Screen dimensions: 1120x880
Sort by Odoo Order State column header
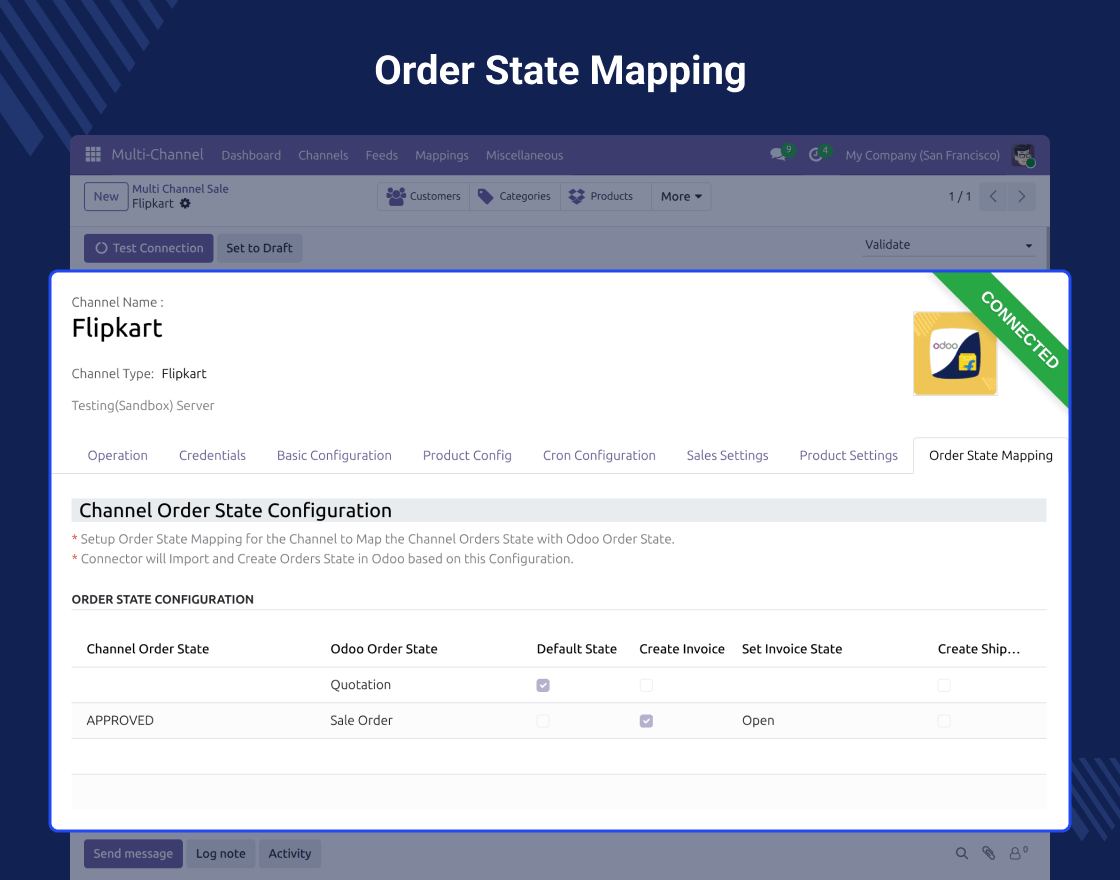pos(384,649)
